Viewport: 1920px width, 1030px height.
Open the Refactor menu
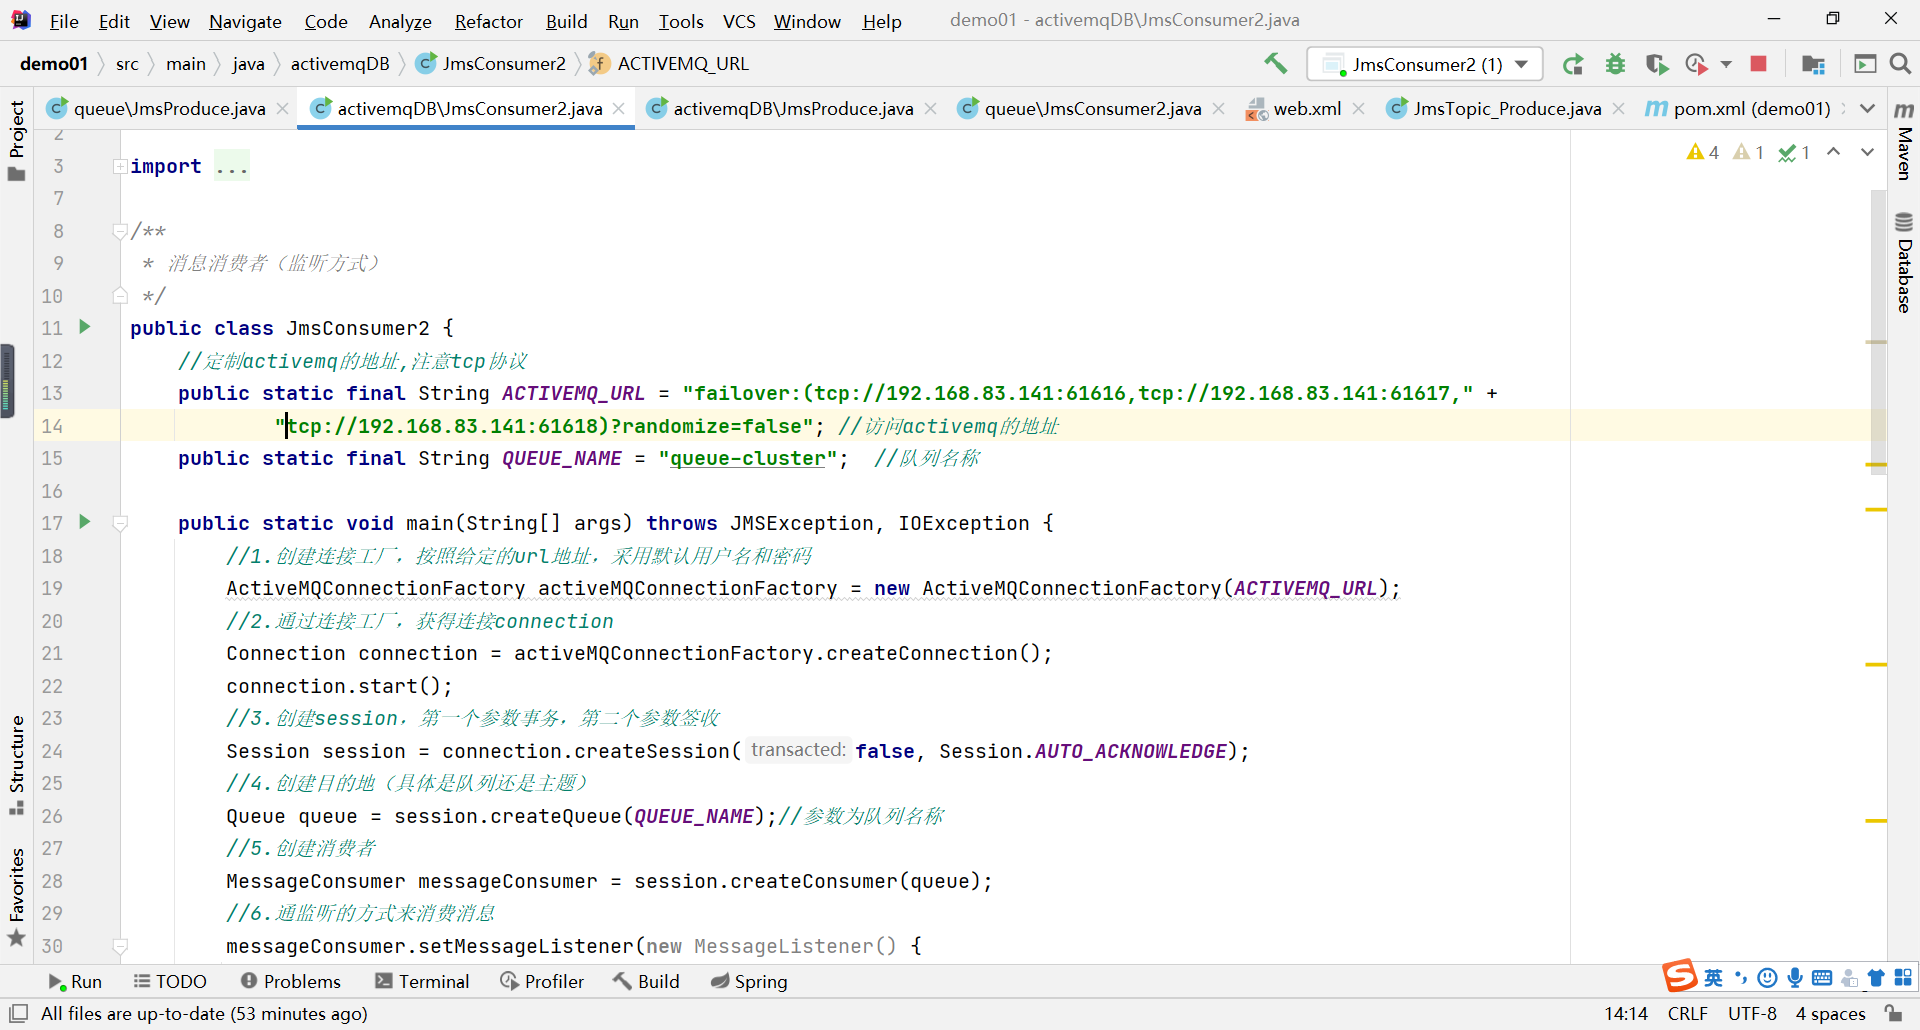[488, 21]
